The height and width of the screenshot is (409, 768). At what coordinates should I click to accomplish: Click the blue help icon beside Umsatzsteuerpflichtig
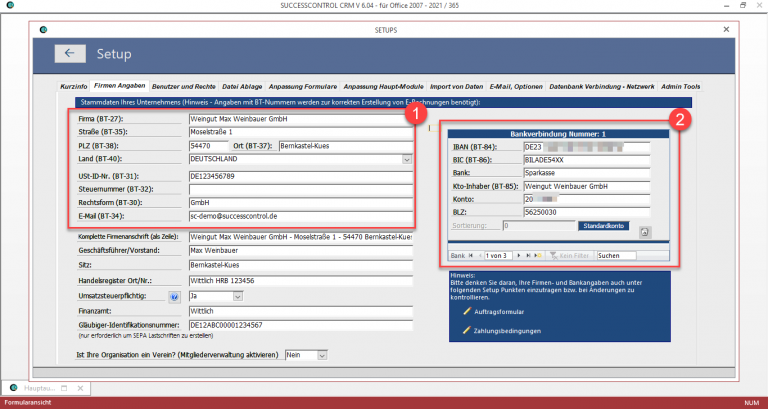(172, 297)
